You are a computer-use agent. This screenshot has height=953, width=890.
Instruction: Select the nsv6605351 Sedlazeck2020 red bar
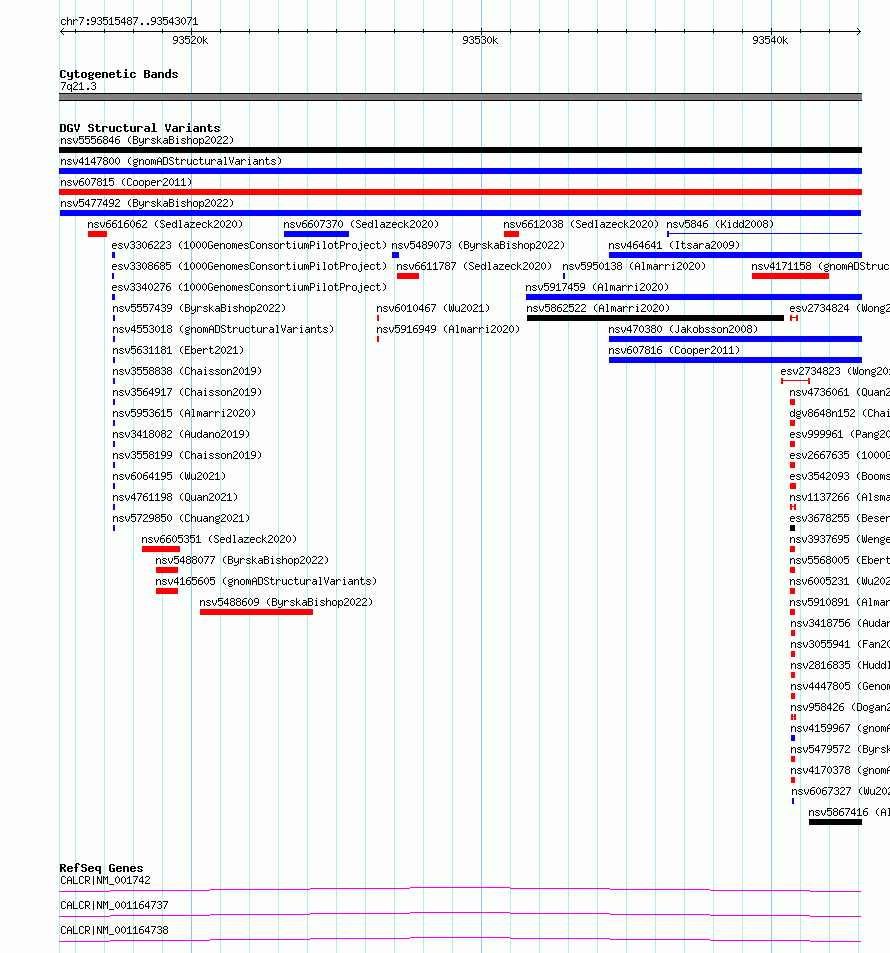tap(160, 549)
